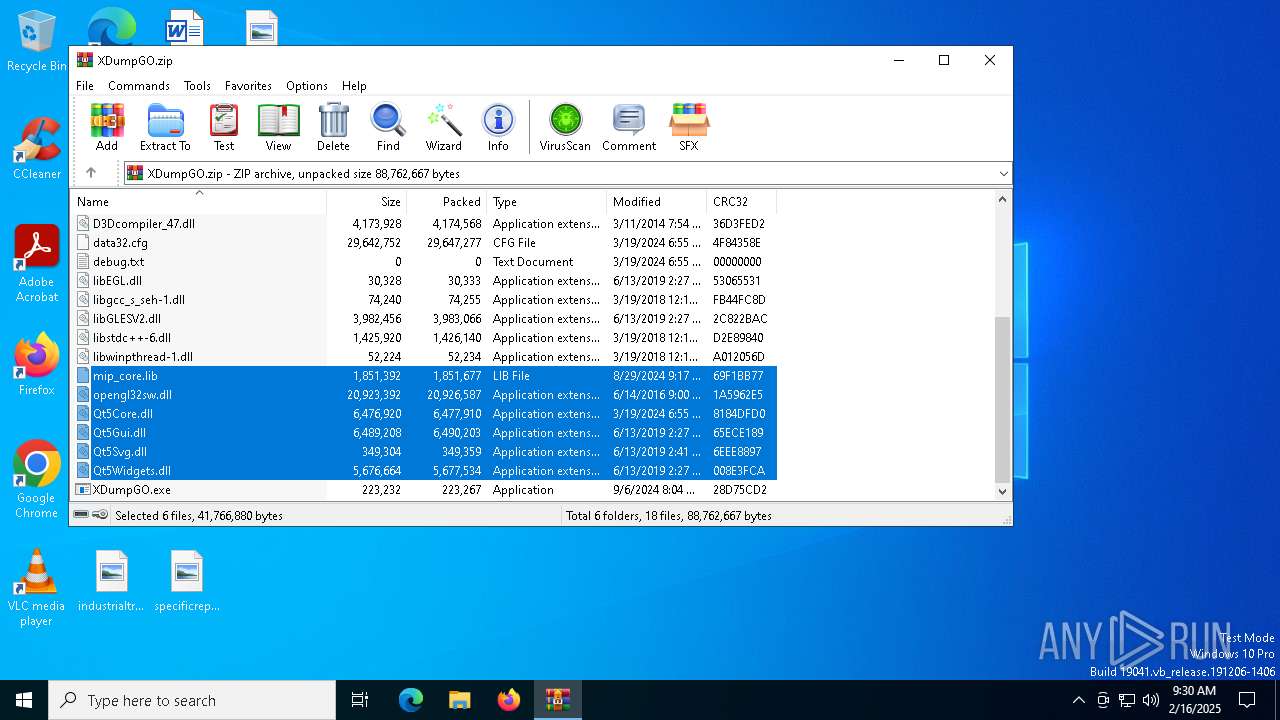Click the scrollbar up arrow

1002,200
